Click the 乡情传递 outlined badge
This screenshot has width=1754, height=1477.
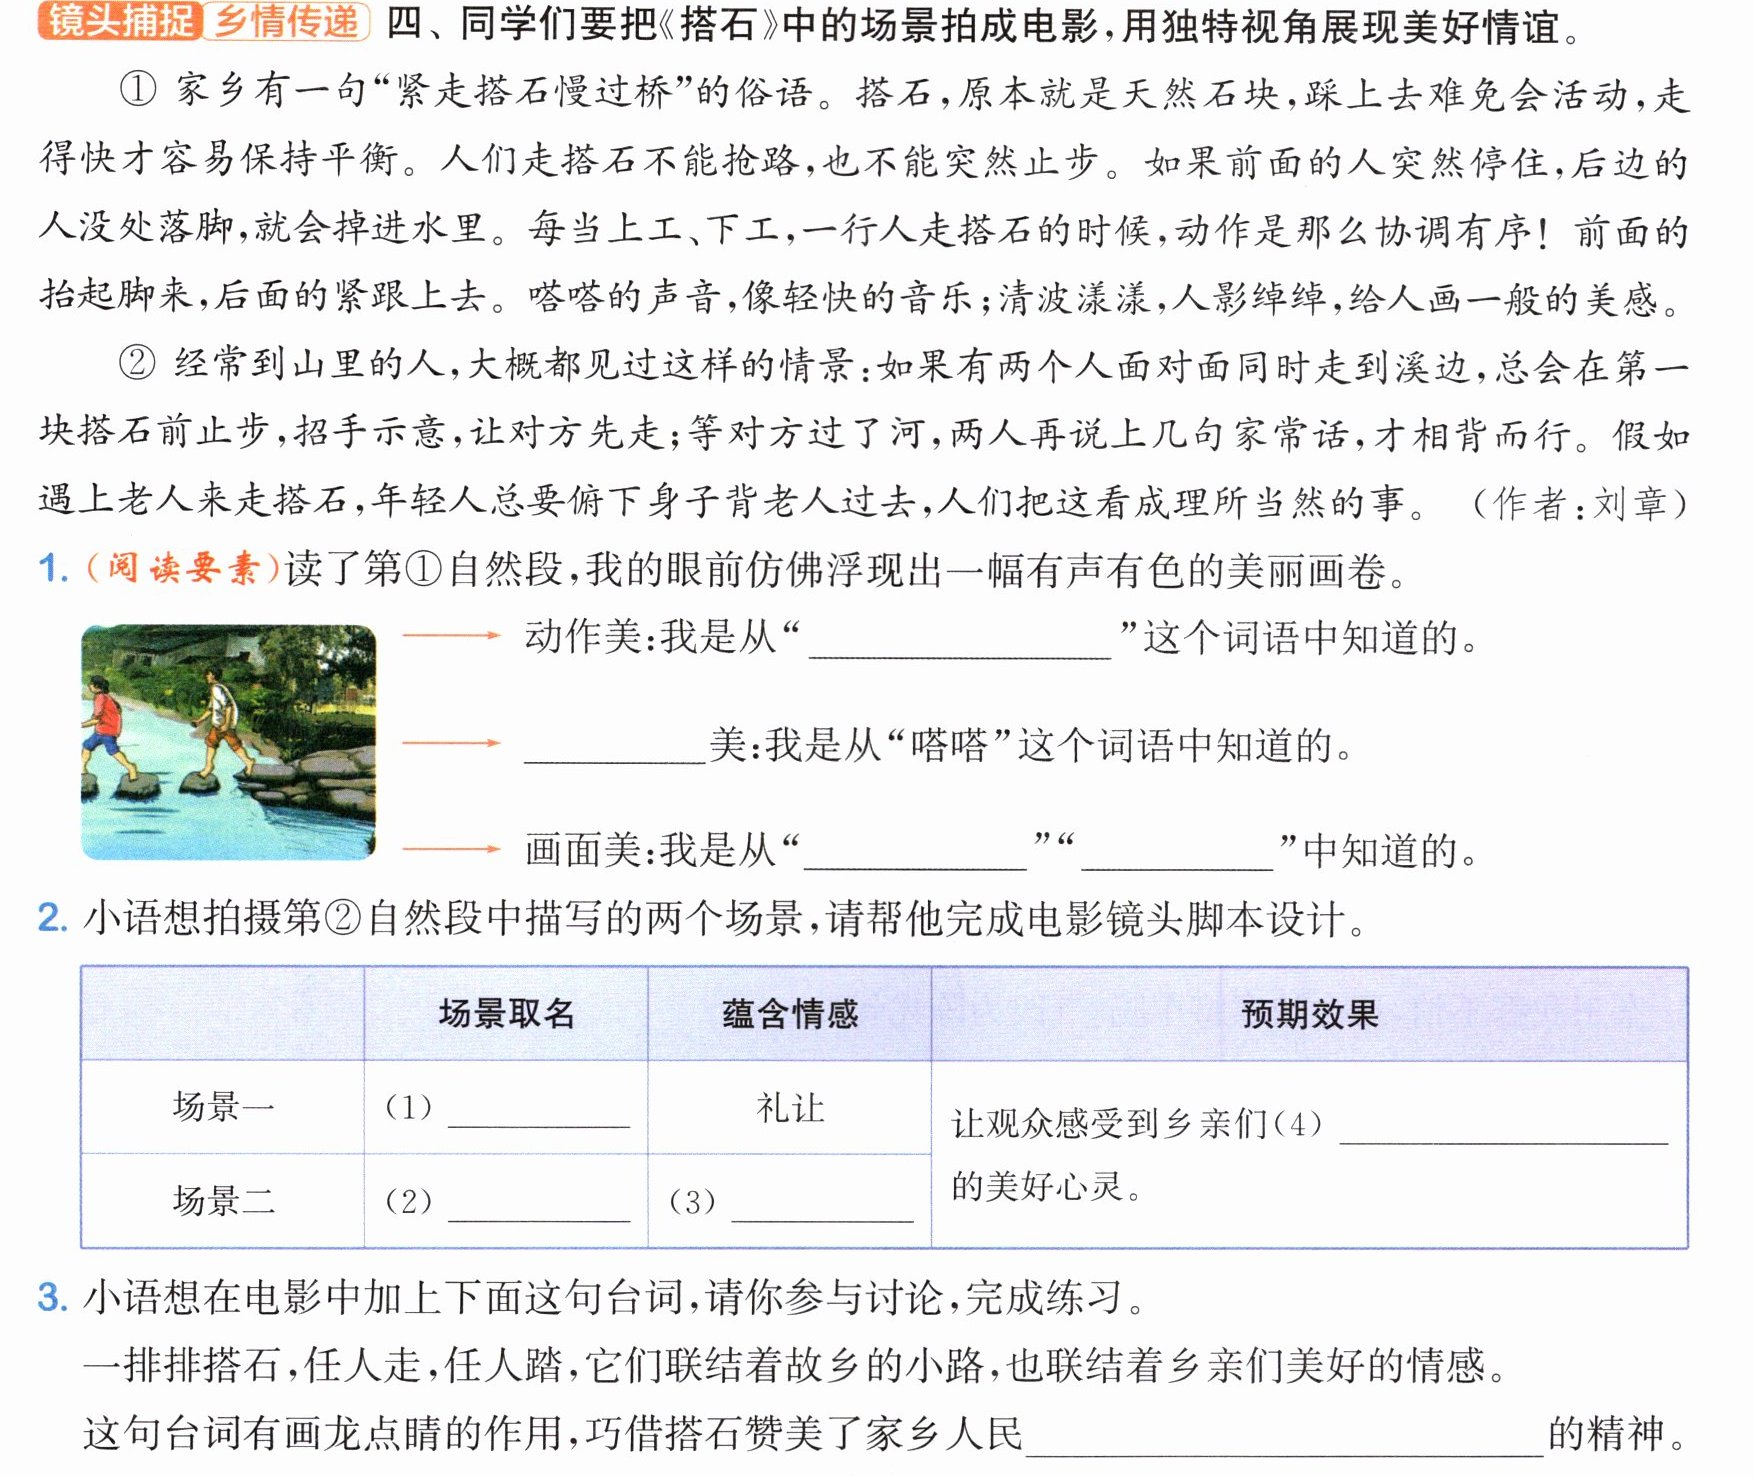pos(287,21)
